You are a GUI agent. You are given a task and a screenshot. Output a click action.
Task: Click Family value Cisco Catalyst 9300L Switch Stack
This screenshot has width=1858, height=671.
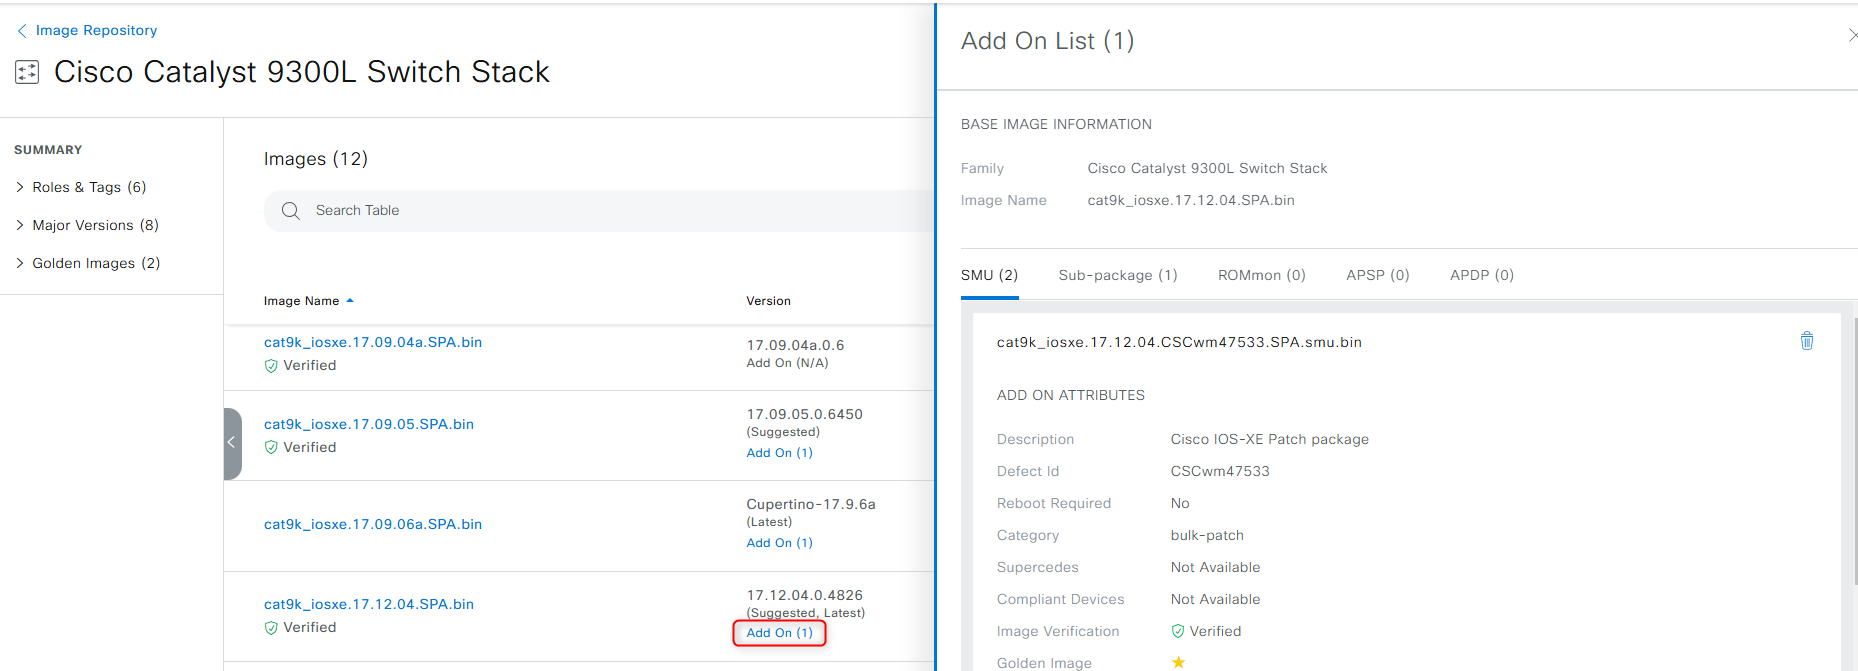coord(1208,168)
